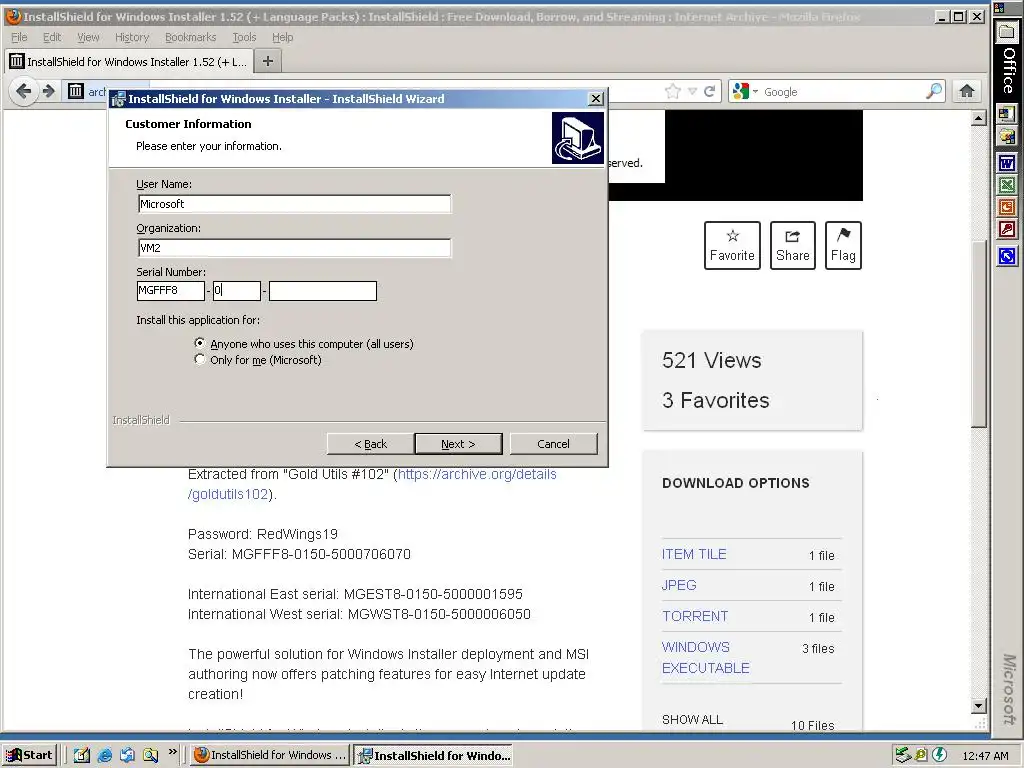Screen dimensions: 1024x768
Task: Open Microsoft Word from the Office shortcut bar
Action: point(1006,163)
